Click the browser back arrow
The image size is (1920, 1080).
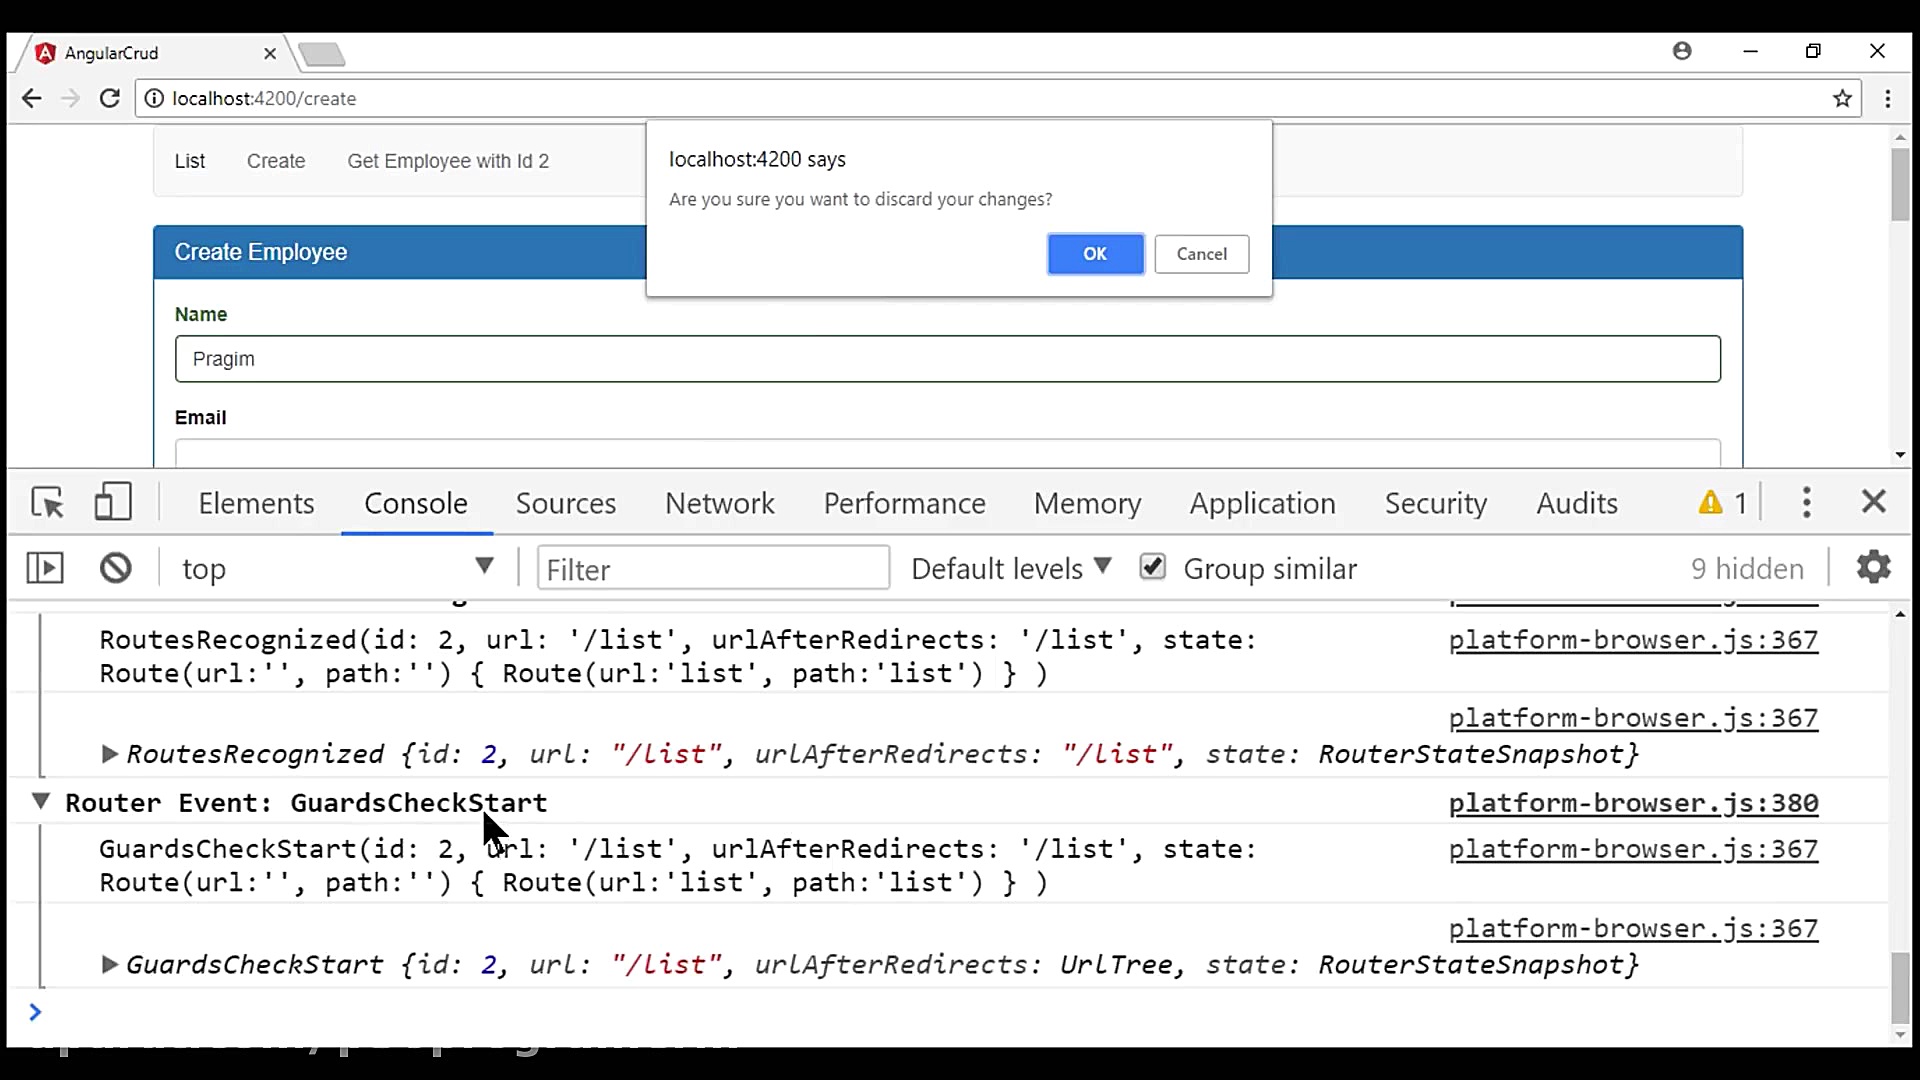(x=31, y=98)
